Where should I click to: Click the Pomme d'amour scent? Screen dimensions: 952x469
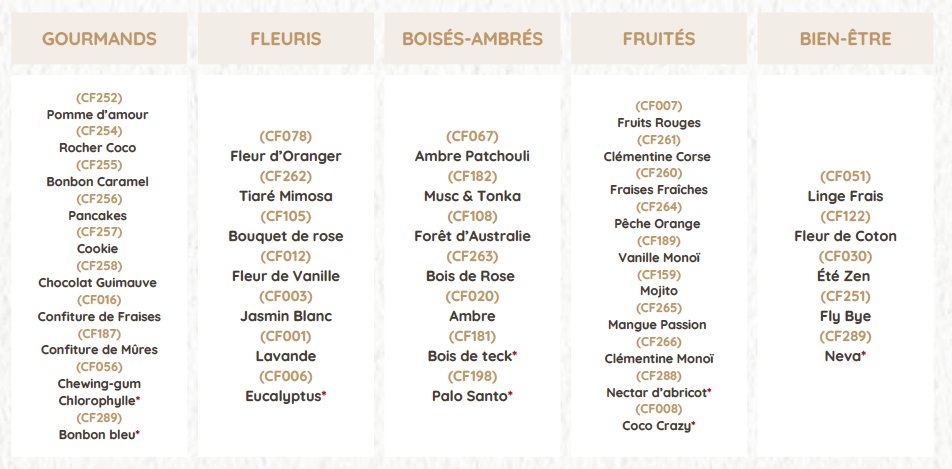click(x=98, y=114)
